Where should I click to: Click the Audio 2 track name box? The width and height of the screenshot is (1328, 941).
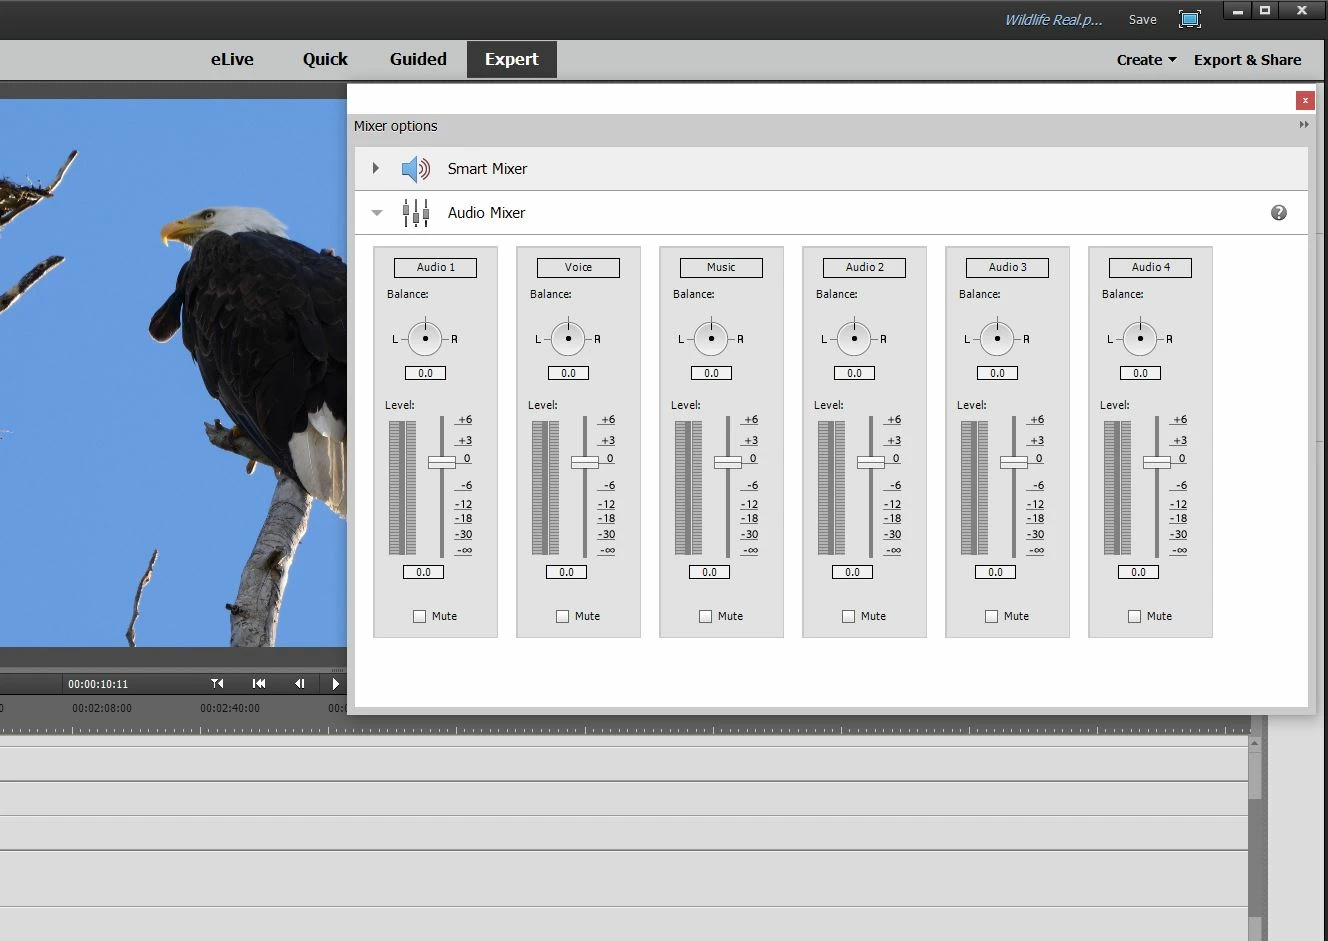tap(864, 267)
